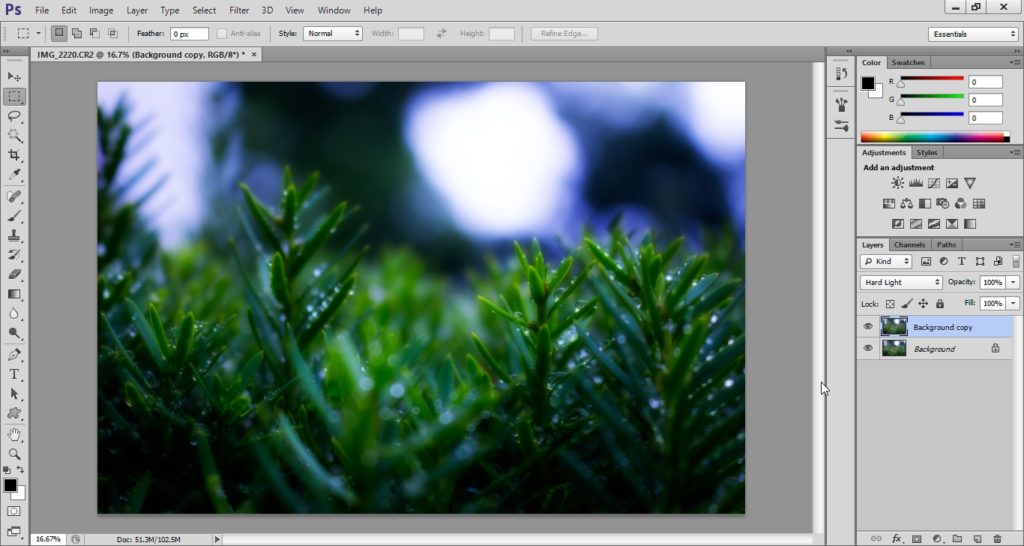
Task: Add a Curves adjustment
Action: click(x=934, y=184)
